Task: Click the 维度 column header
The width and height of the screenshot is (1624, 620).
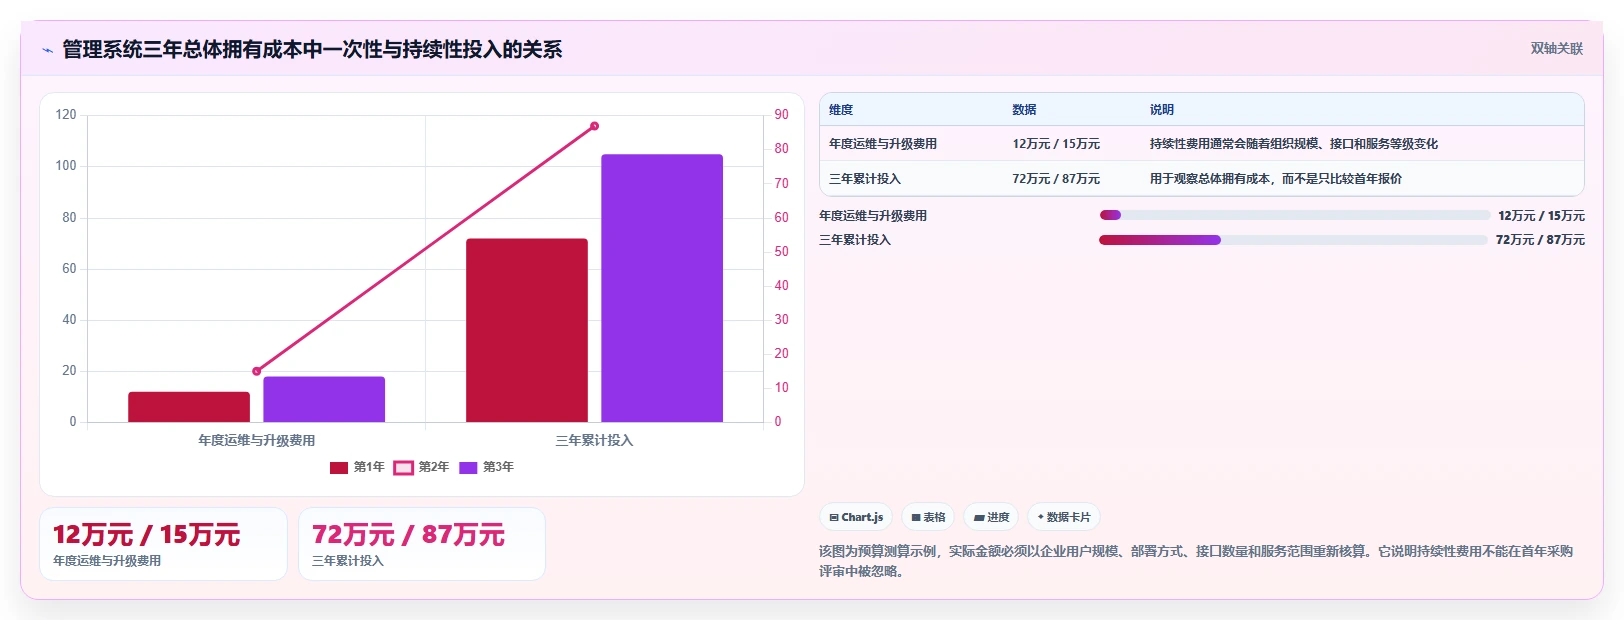Action: pyautogui.click(x=841, y=110)
